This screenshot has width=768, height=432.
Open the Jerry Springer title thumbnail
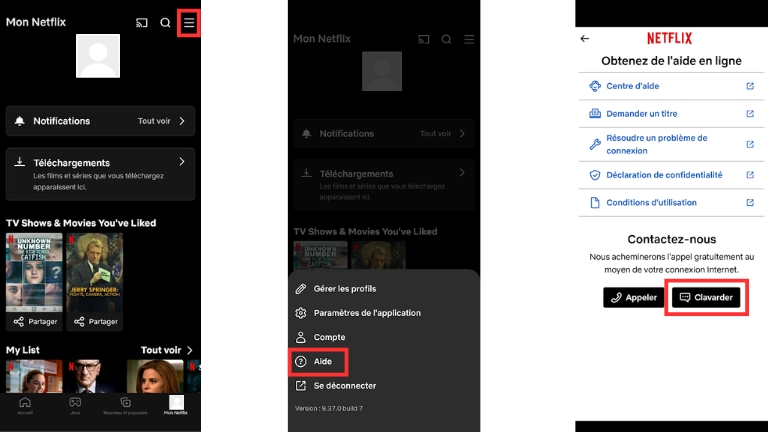(x=95, y=271)
